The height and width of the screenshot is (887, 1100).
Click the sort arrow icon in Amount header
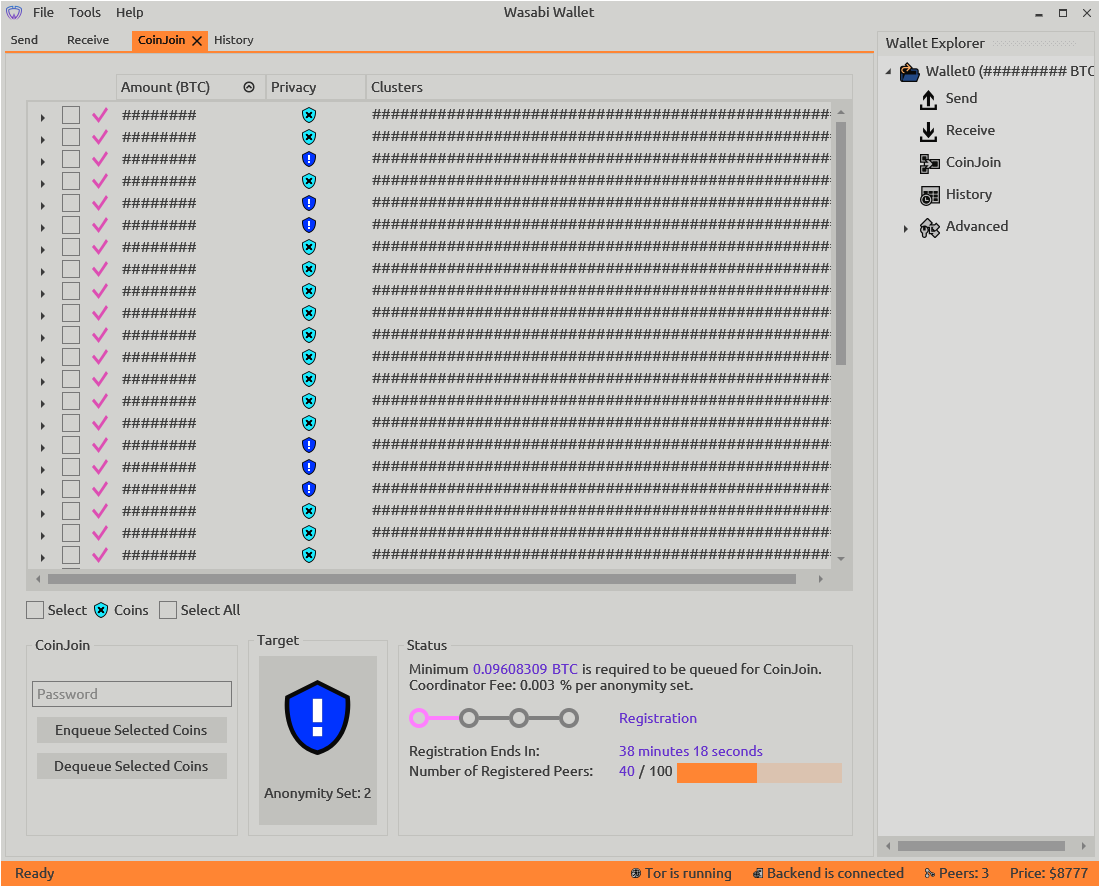click(x=248, y=87)
